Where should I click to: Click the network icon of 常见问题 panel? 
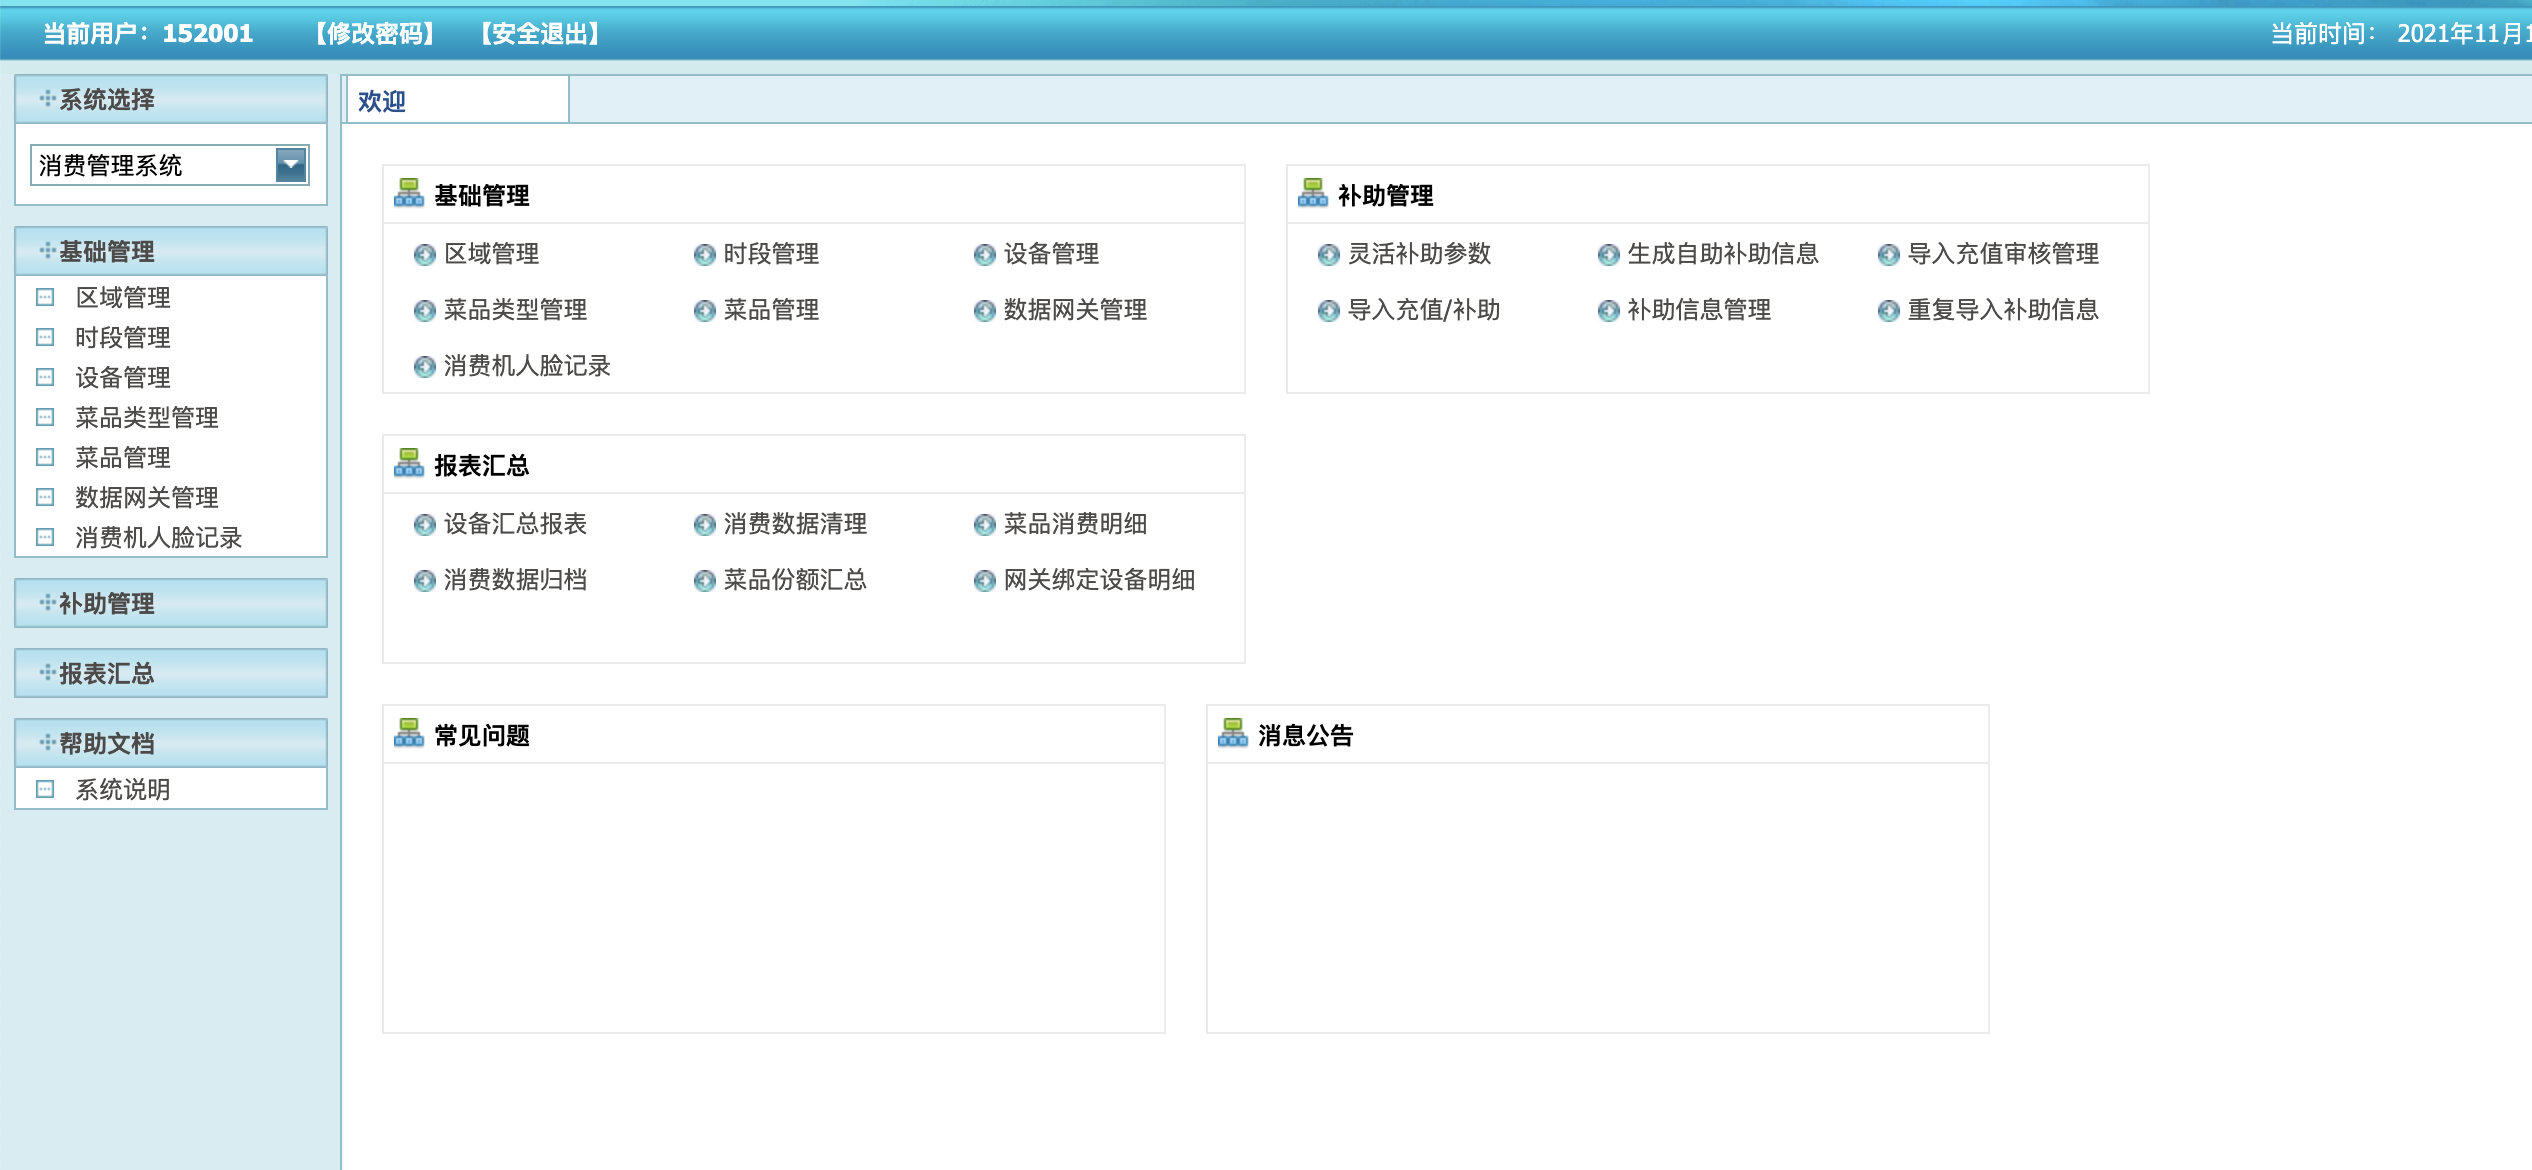(x=409, y=732)
